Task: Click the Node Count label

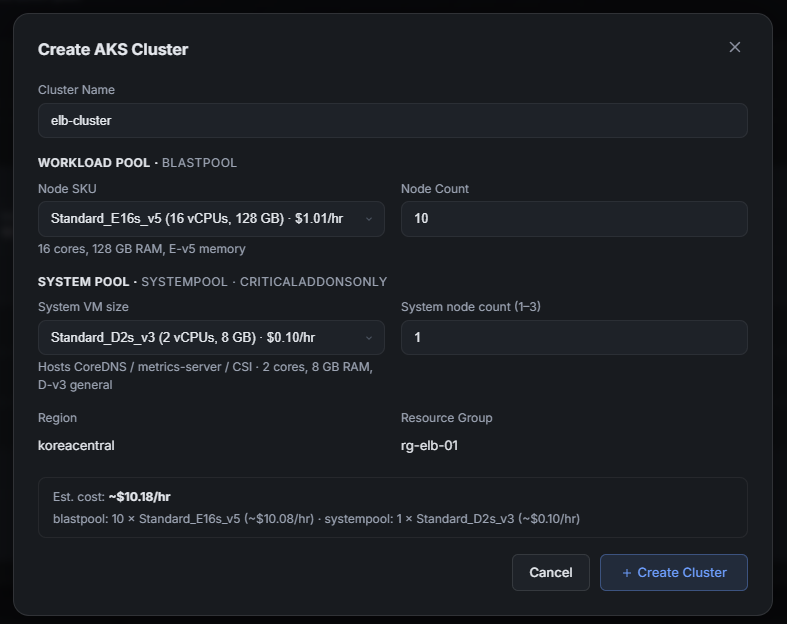Action: (435, 189)
